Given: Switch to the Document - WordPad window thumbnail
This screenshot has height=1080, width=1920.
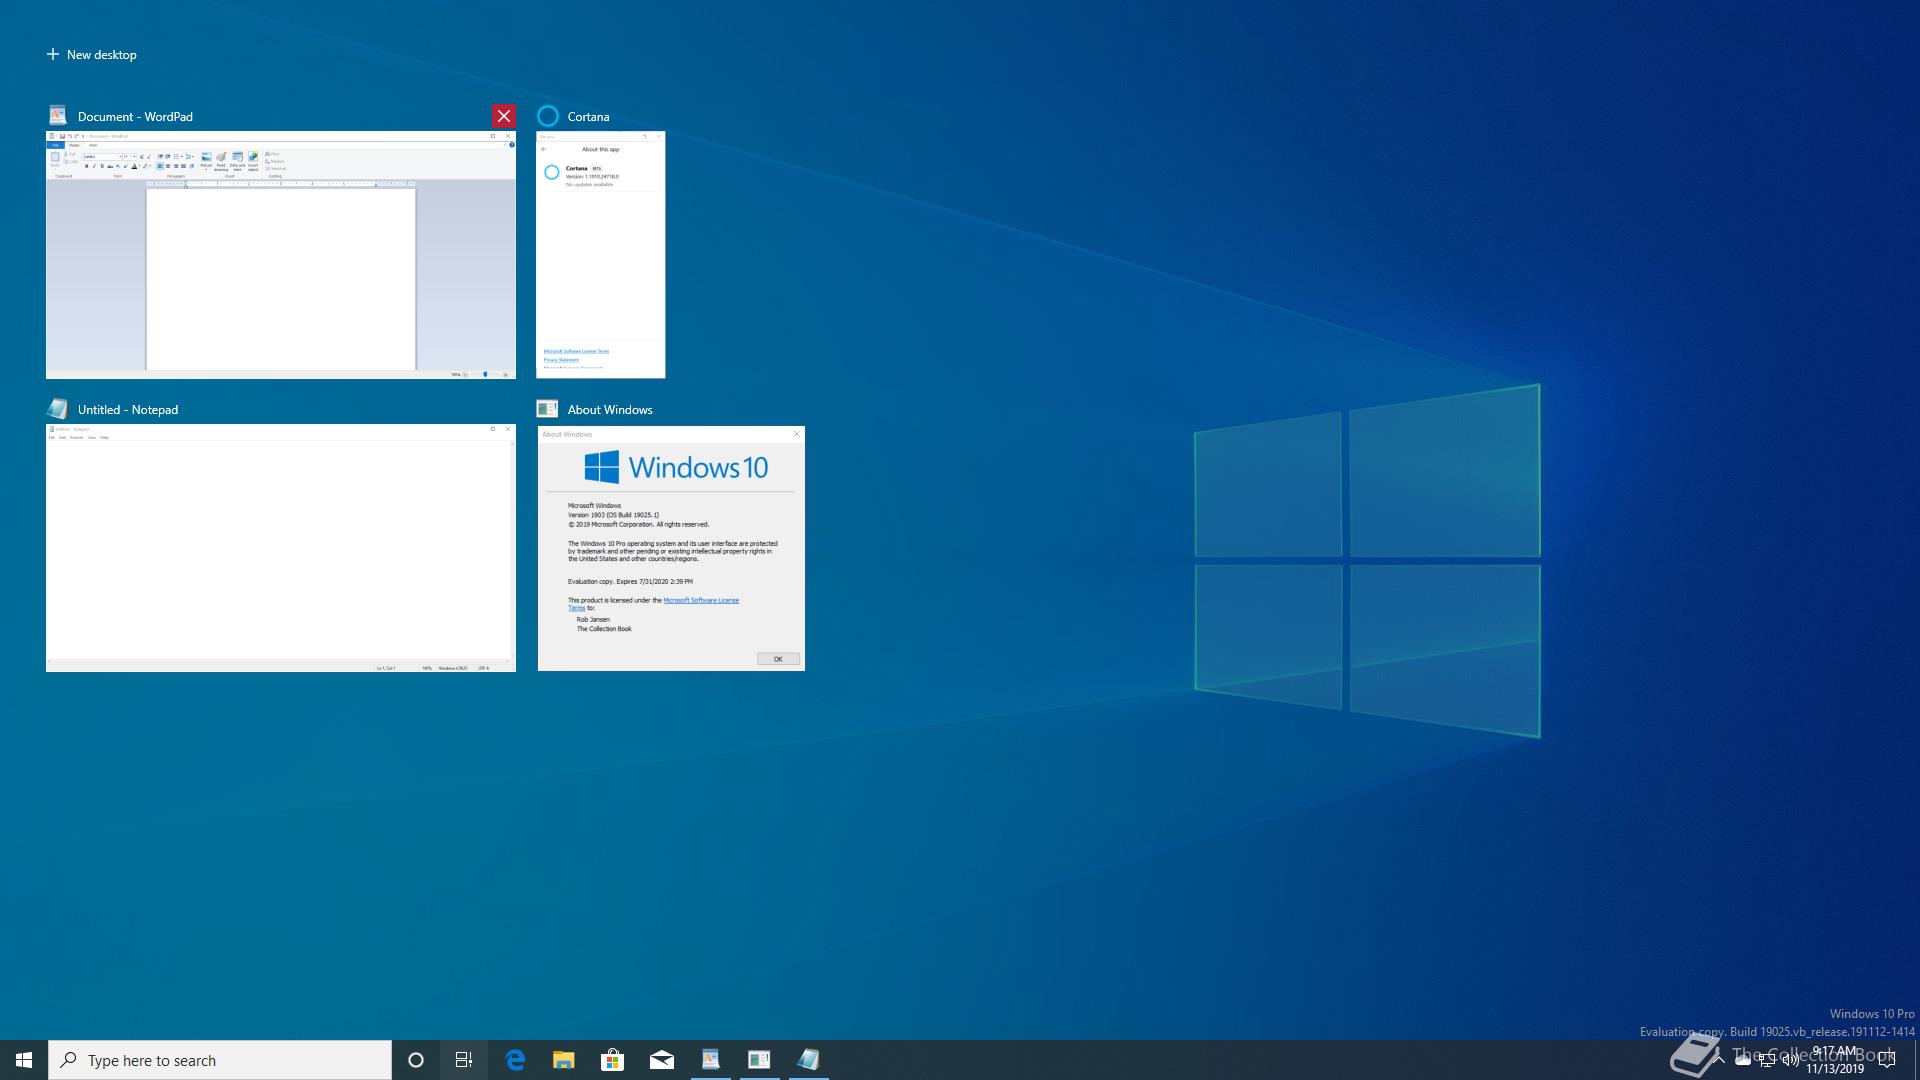Looking at the screenshot, I should [281, 255].
